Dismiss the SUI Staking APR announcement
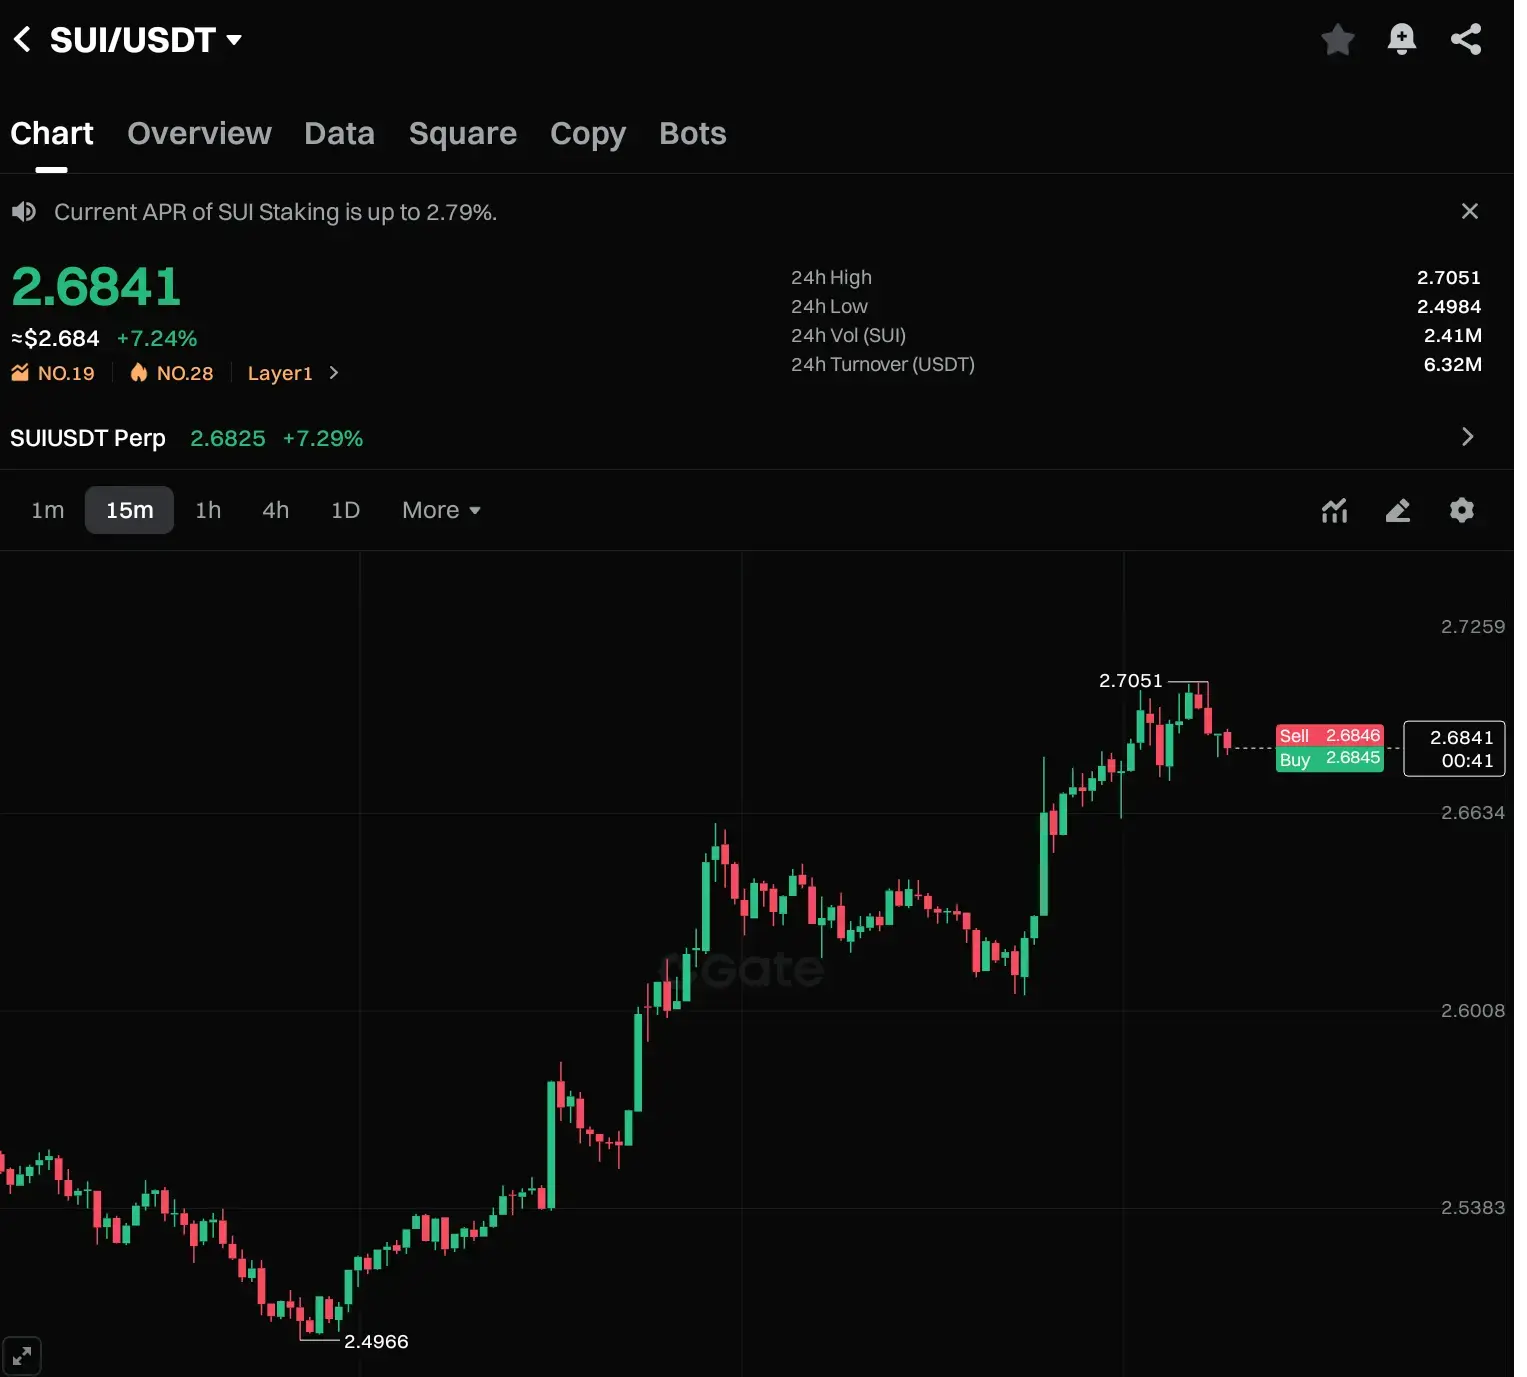Viewport: 1527px width, 1377px height. click(1469, 211)
